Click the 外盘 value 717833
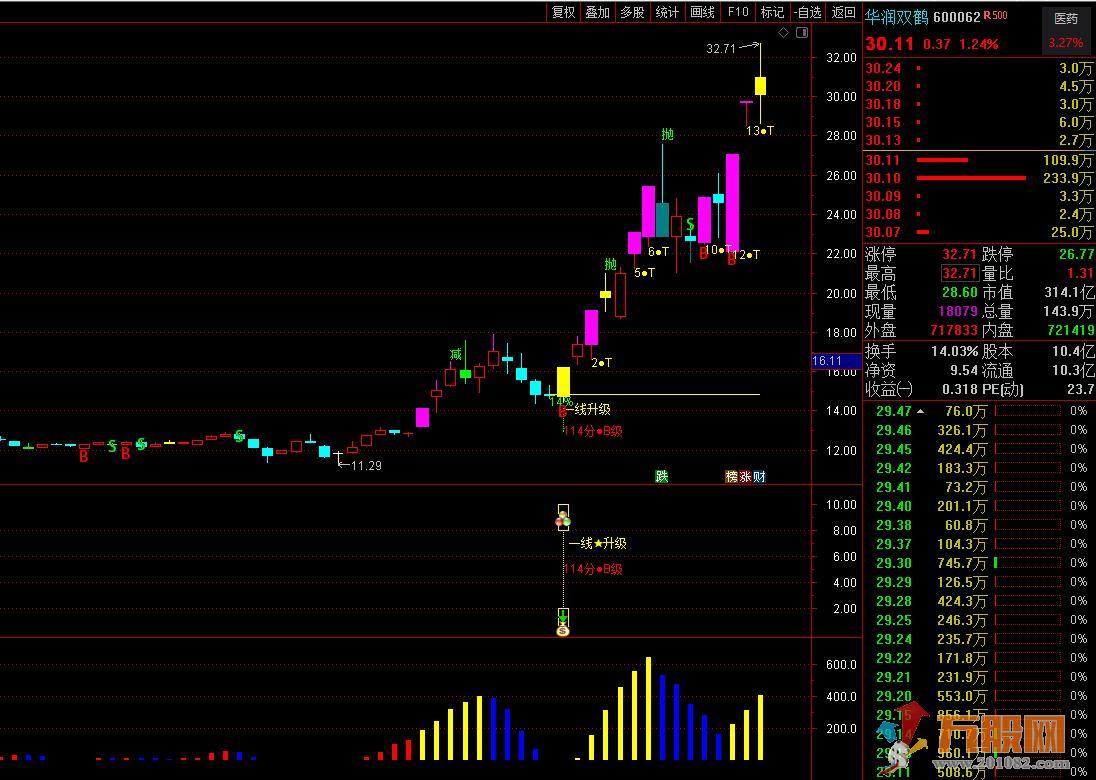The image size is (1096, 780). tap(953, 329)
